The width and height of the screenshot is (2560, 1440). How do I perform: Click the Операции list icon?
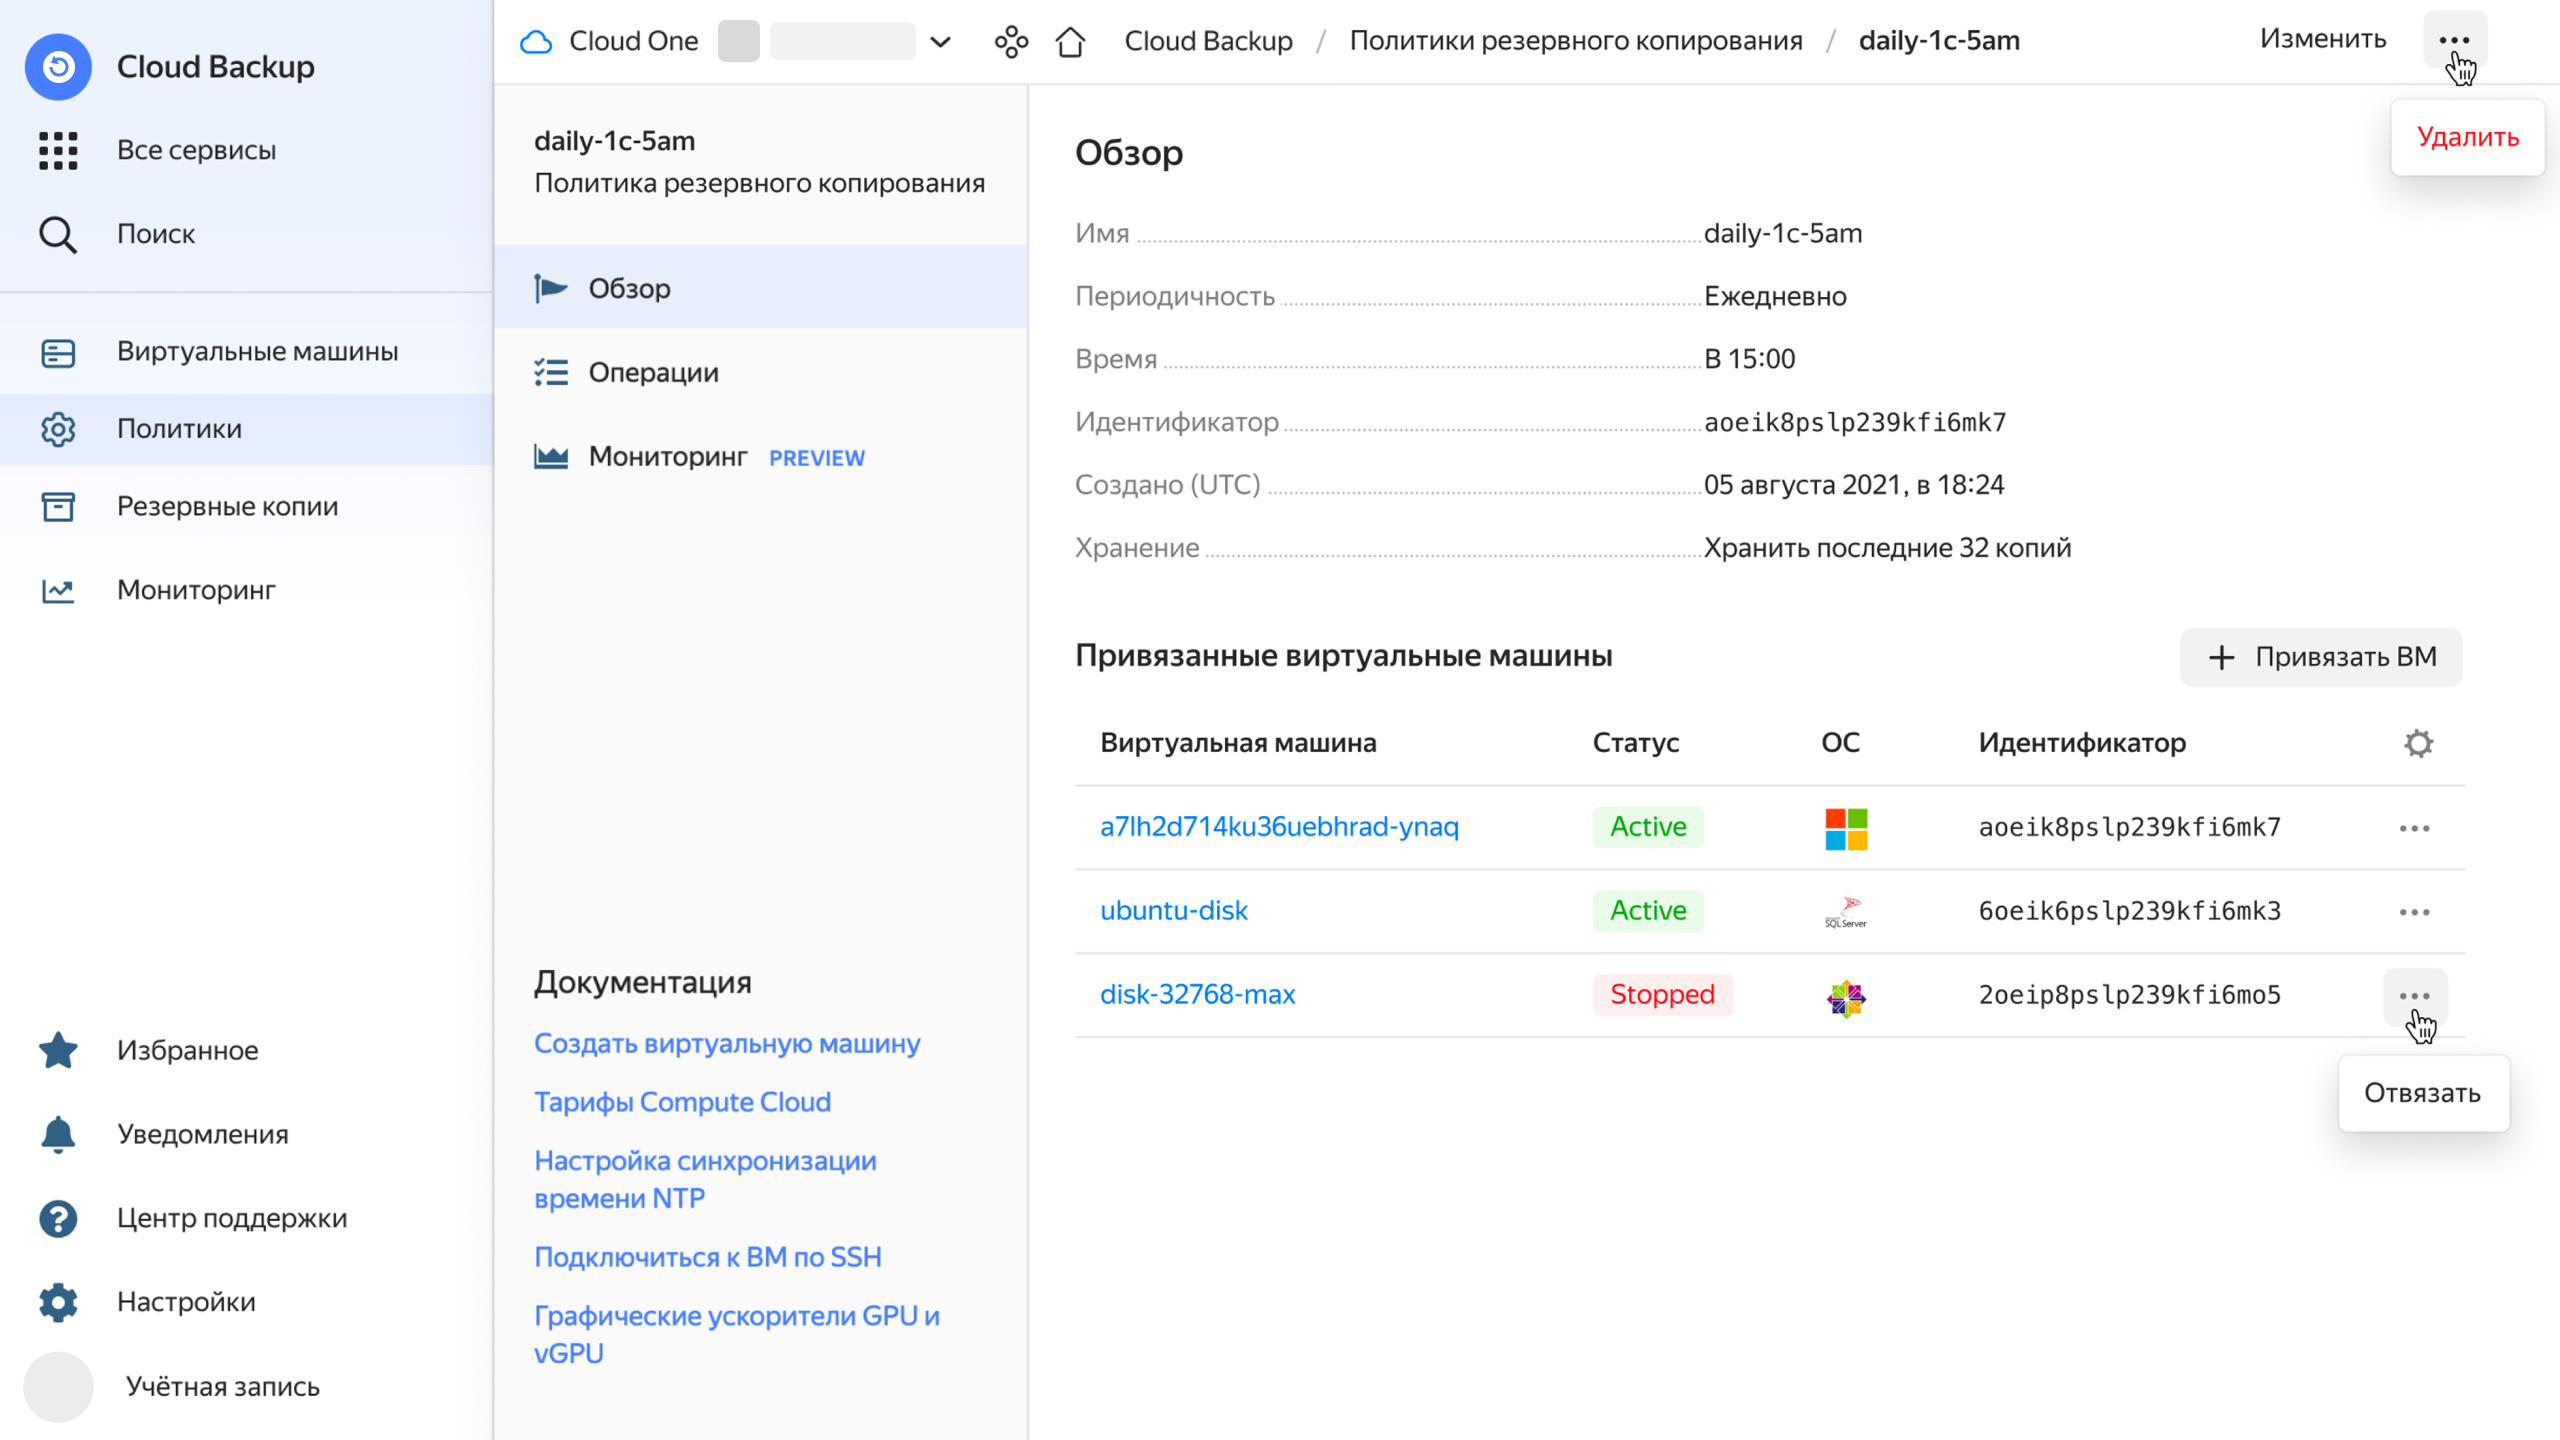pyautogui.click(x=550, y=372)
